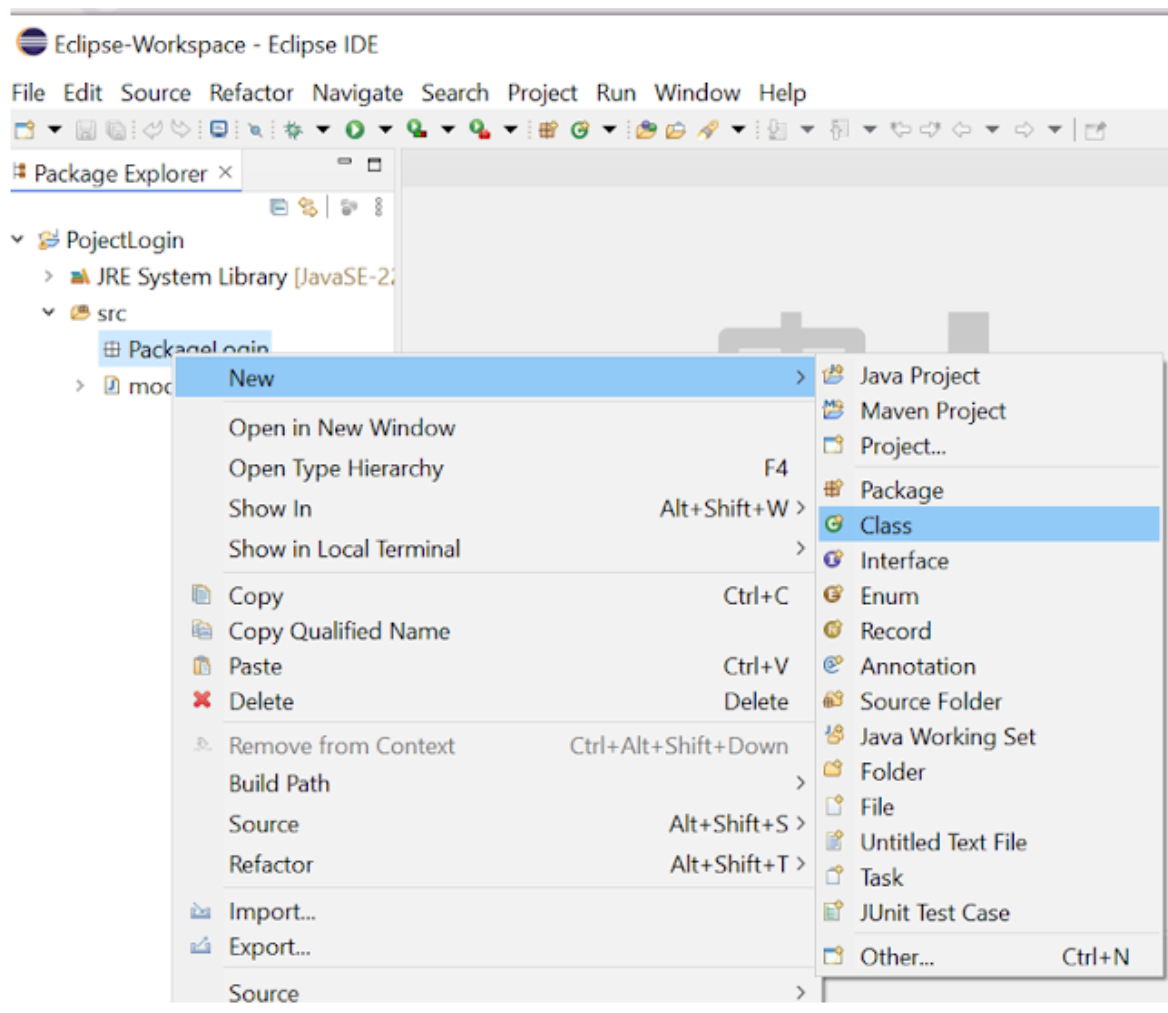Close the Package Explorer tab
Image resolution: width=1168 pixels, height=1013 pixels.
pos(226,173)
